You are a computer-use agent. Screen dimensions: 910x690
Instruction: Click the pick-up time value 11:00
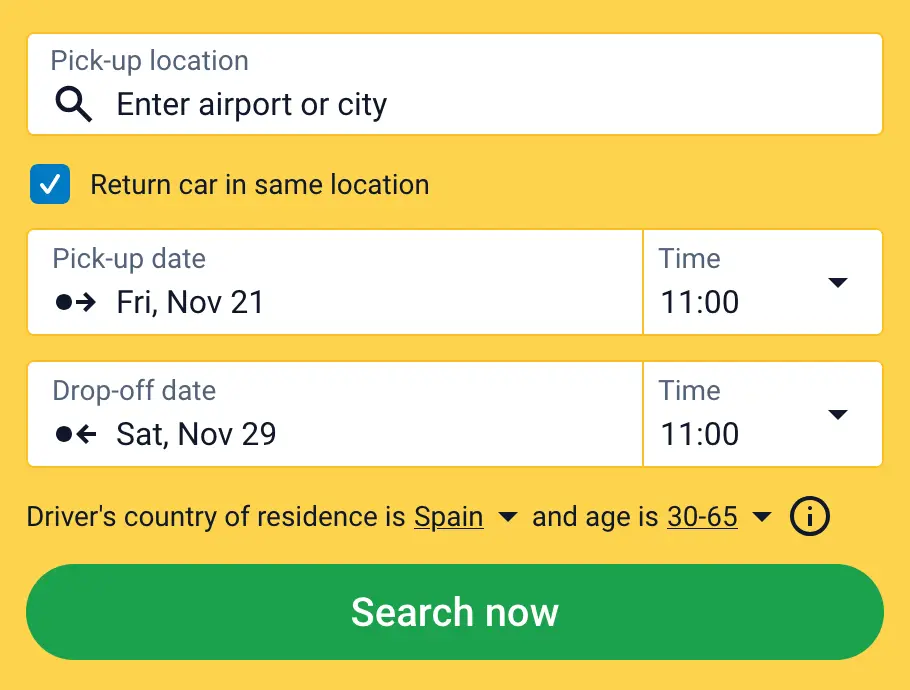point(700,302)
